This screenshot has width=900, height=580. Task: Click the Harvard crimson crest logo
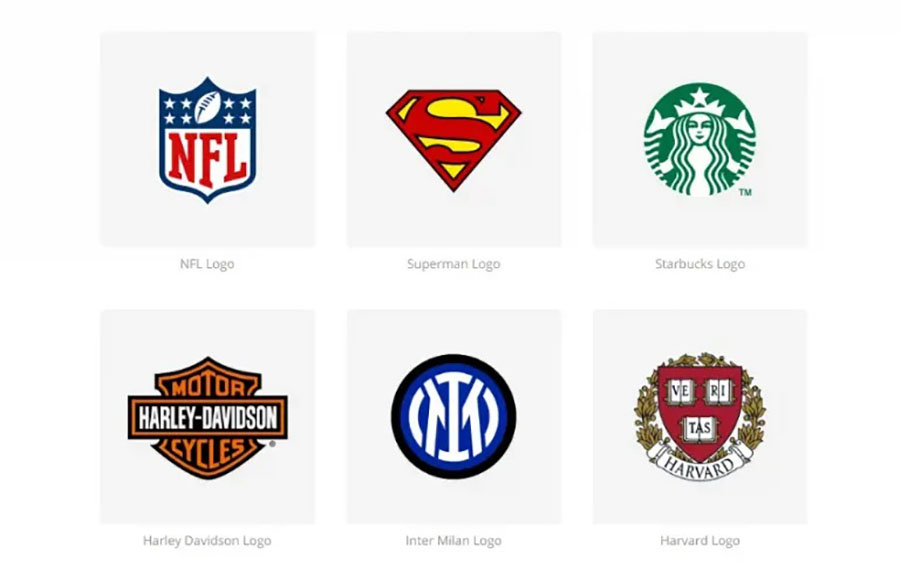click(700, 417)
